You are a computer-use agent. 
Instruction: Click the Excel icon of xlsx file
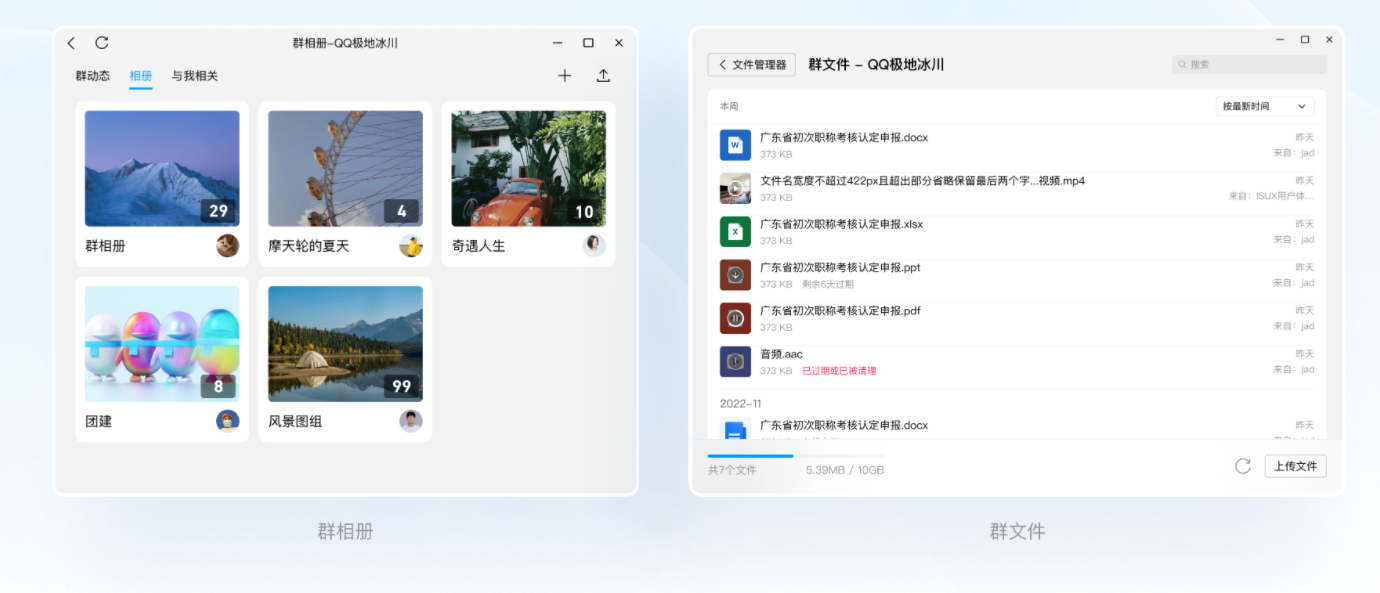click(735, 232)
